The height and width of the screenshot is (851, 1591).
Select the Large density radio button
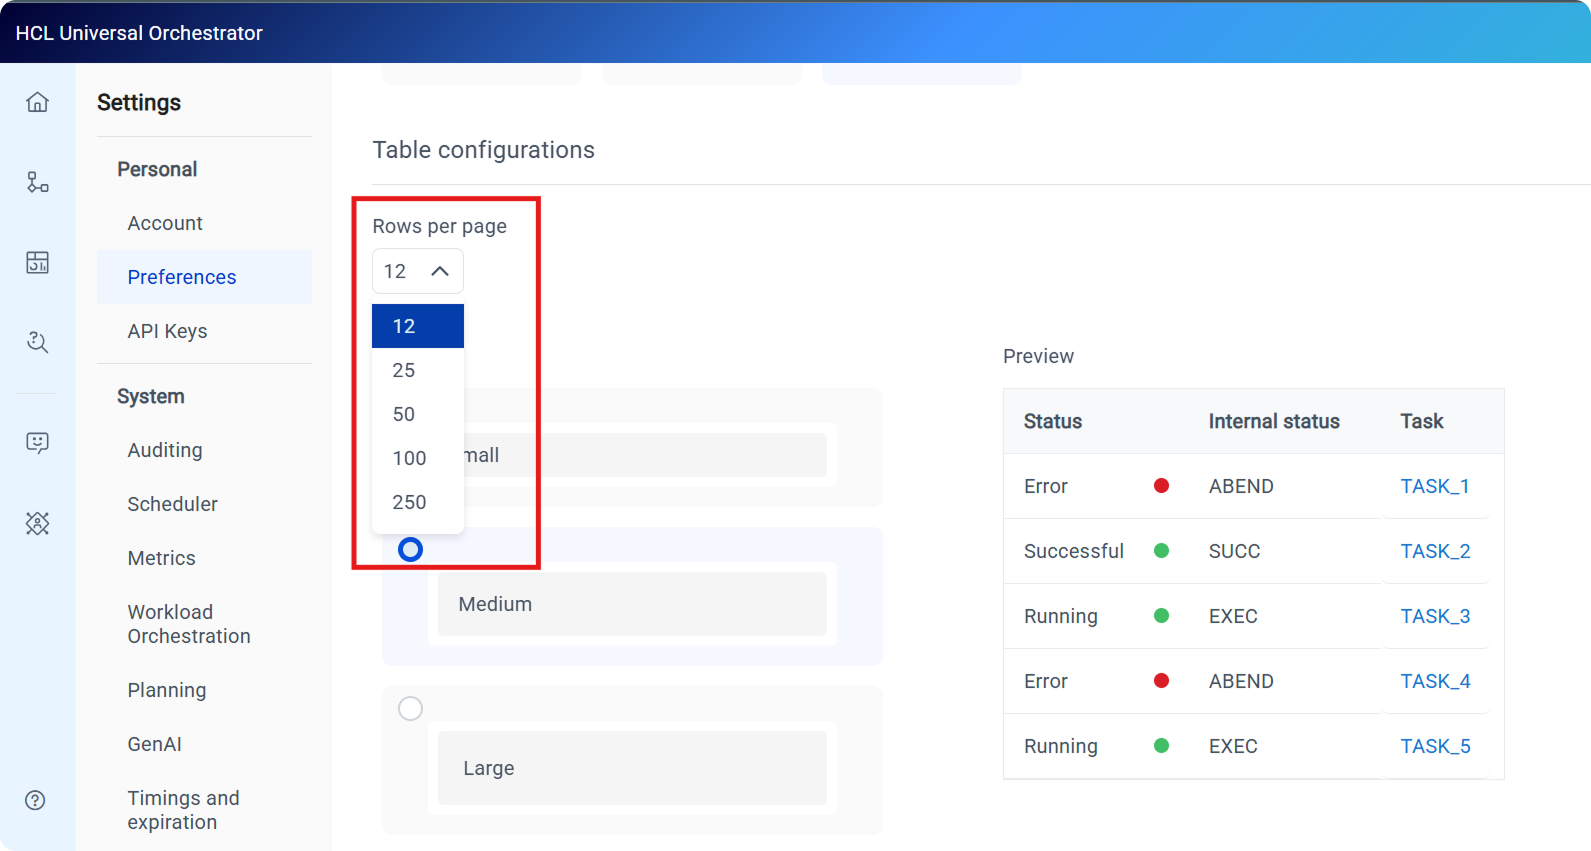click(410, 708)
